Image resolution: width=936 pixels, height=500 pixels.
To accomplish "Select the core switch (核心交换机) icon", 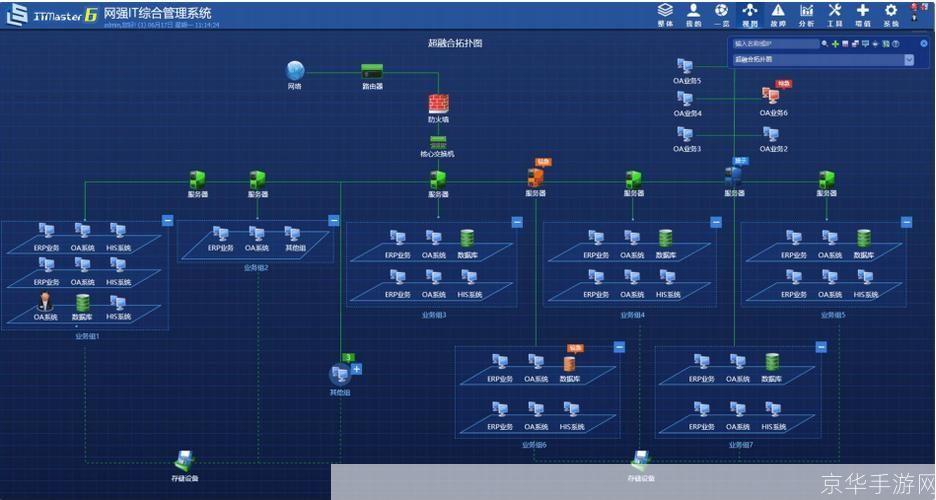I will pos(437,141).
